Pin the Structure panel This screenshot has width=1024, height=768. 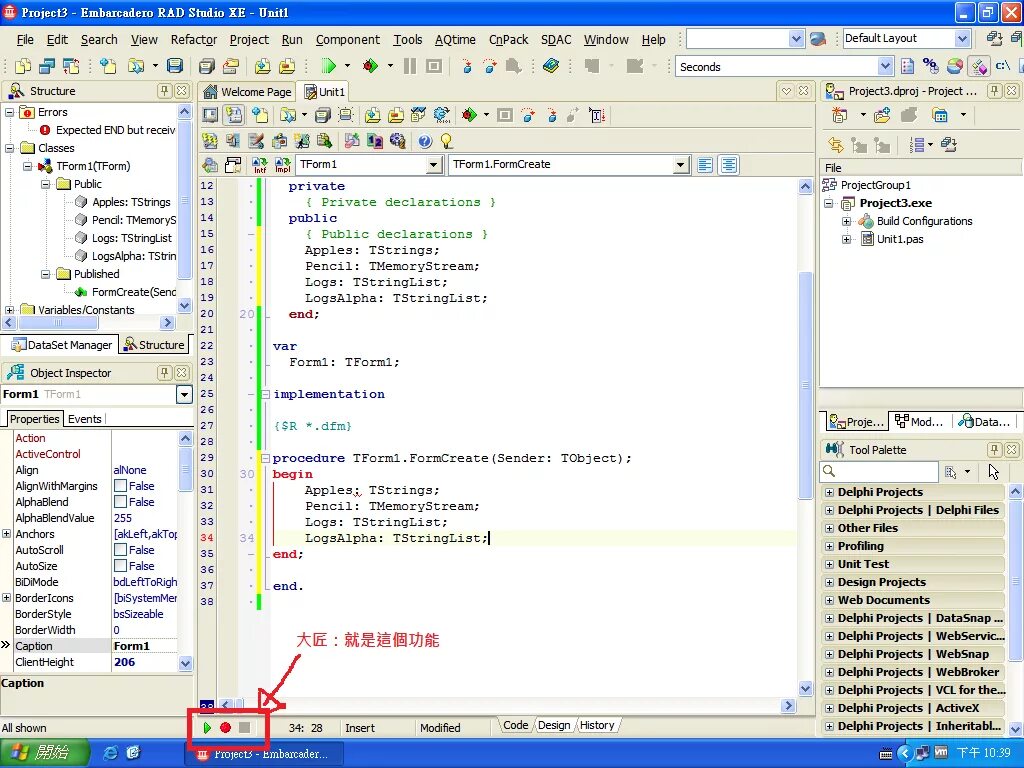(x=165, y=91)
